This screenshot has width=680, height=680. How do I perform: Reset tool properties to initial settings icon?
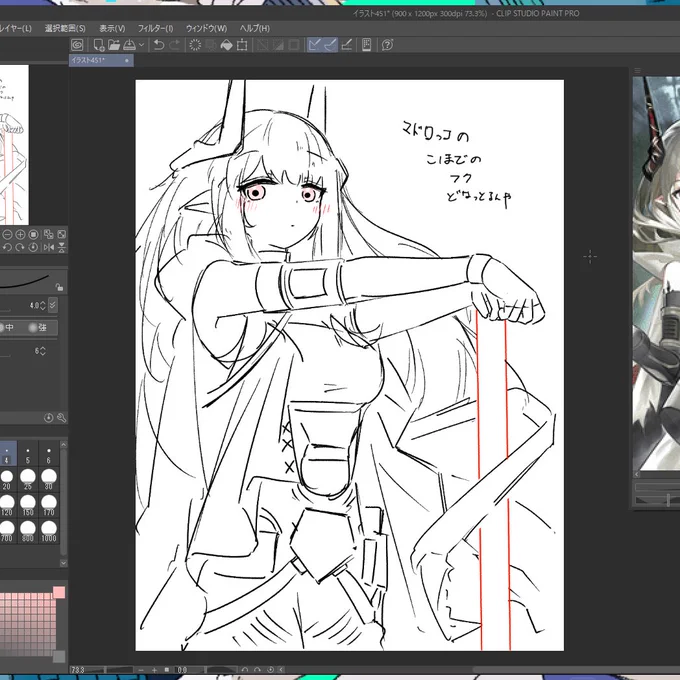49,418
